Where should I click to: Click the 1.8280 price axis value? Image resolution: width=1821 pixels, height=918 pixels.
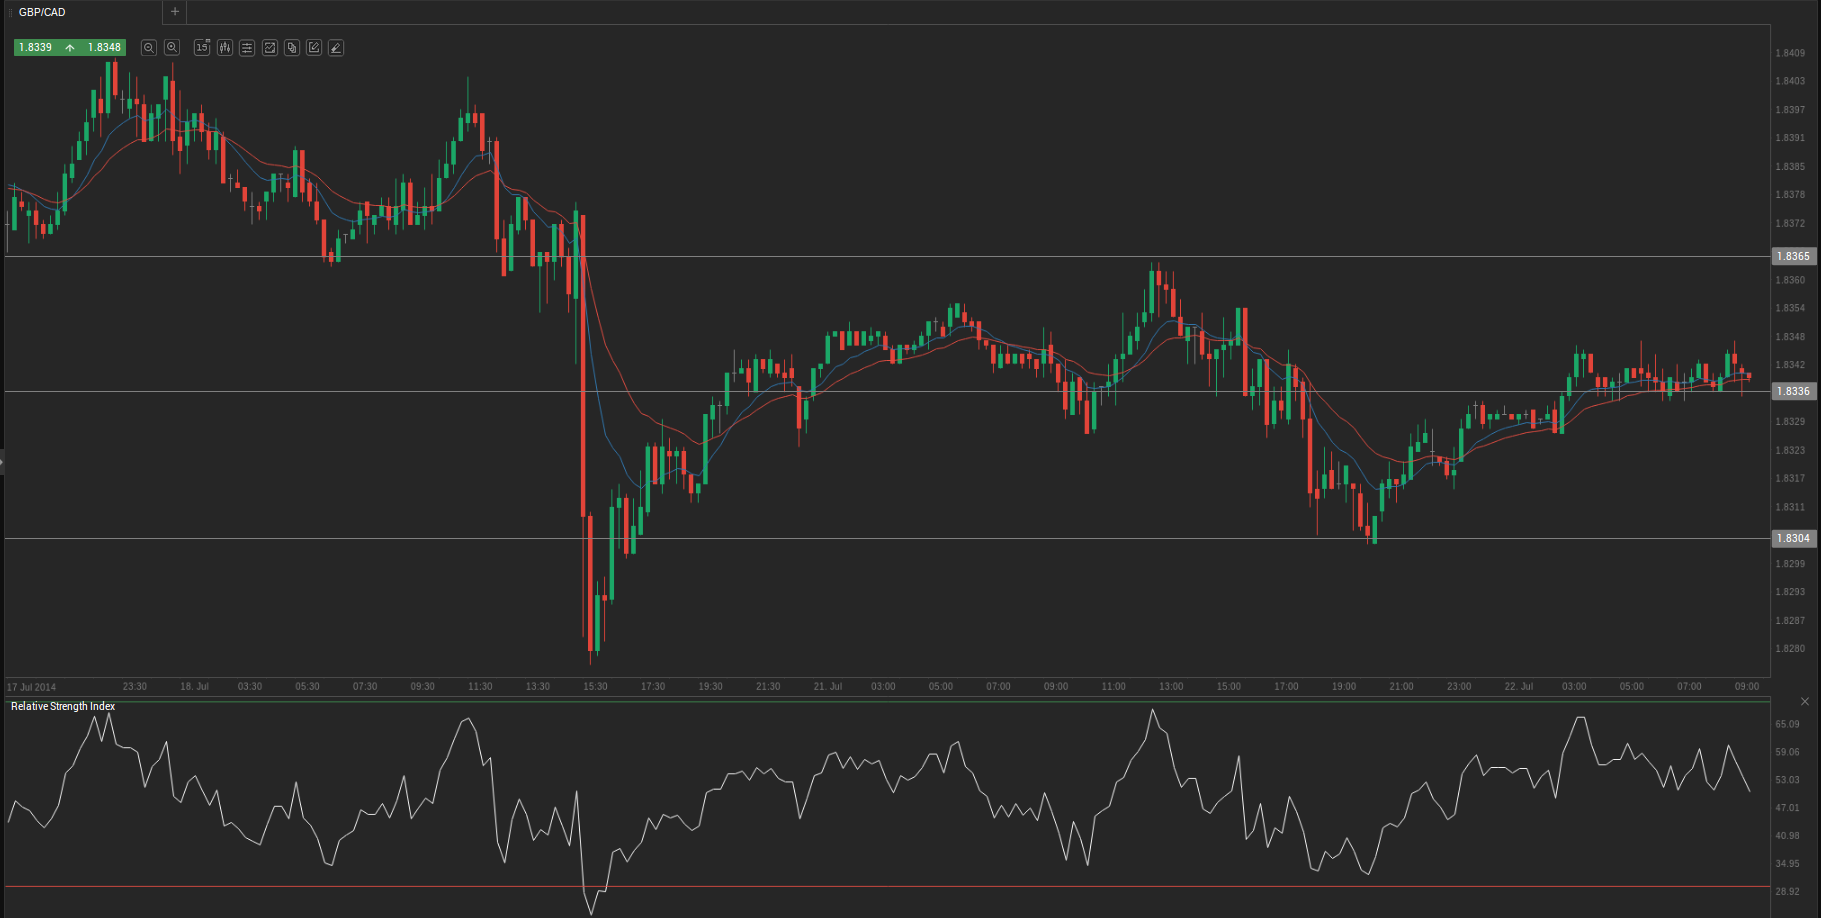(x=1790, y=649)
